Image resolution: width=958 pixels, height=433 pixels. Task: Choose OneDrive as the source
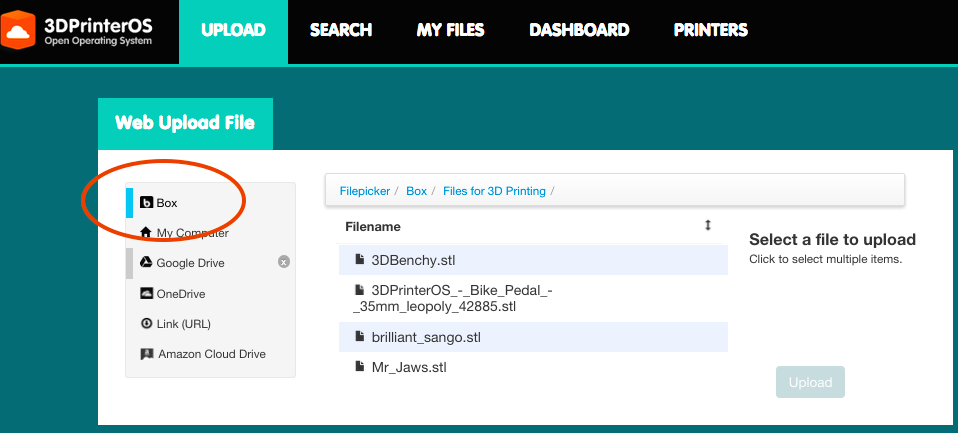[x=181, y=294]
